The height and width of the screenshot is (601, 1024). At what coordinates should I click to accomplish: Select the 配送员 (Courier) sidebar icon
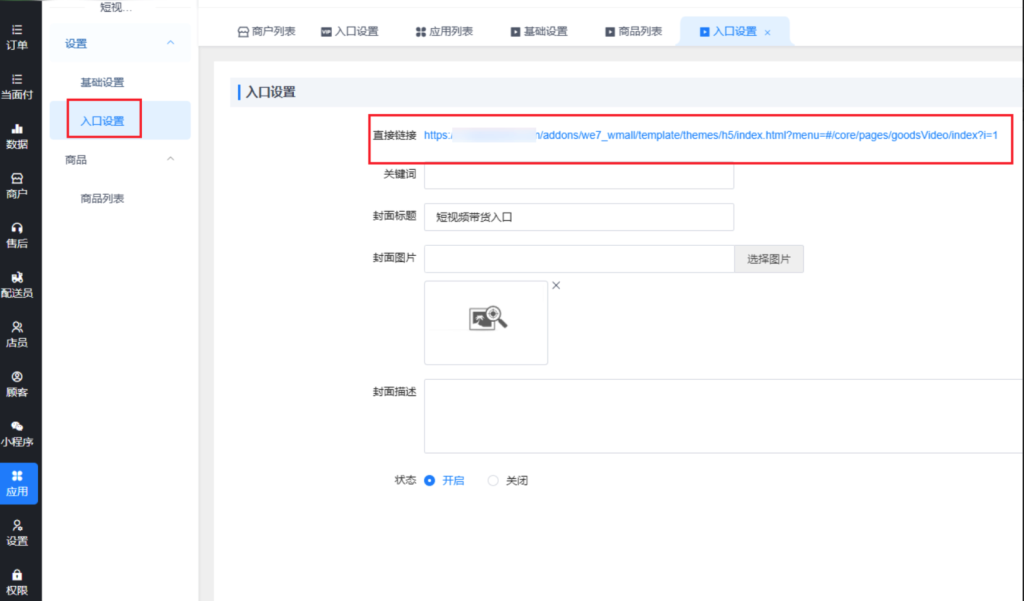click(17, 284)
